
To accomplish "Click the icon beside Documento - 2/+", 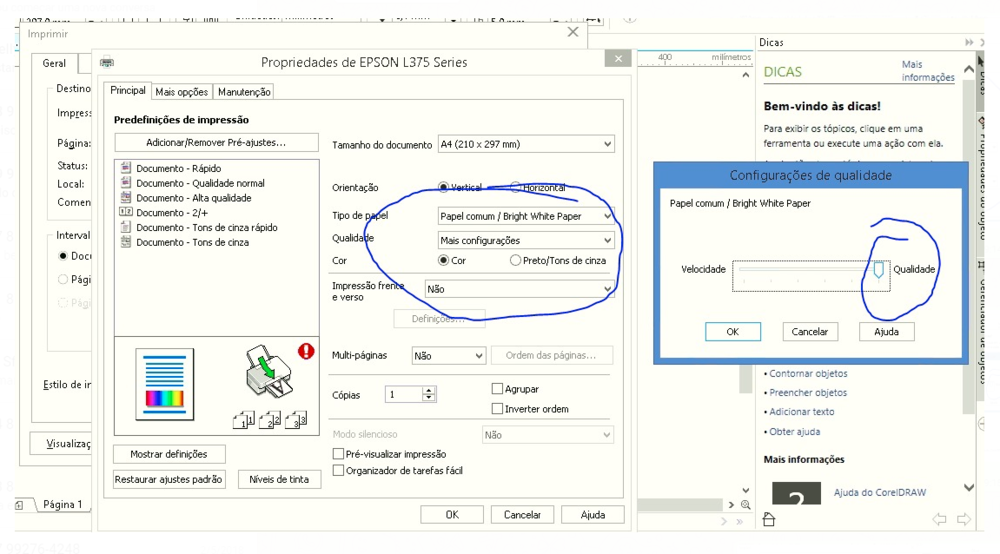I will click(126, 212).
